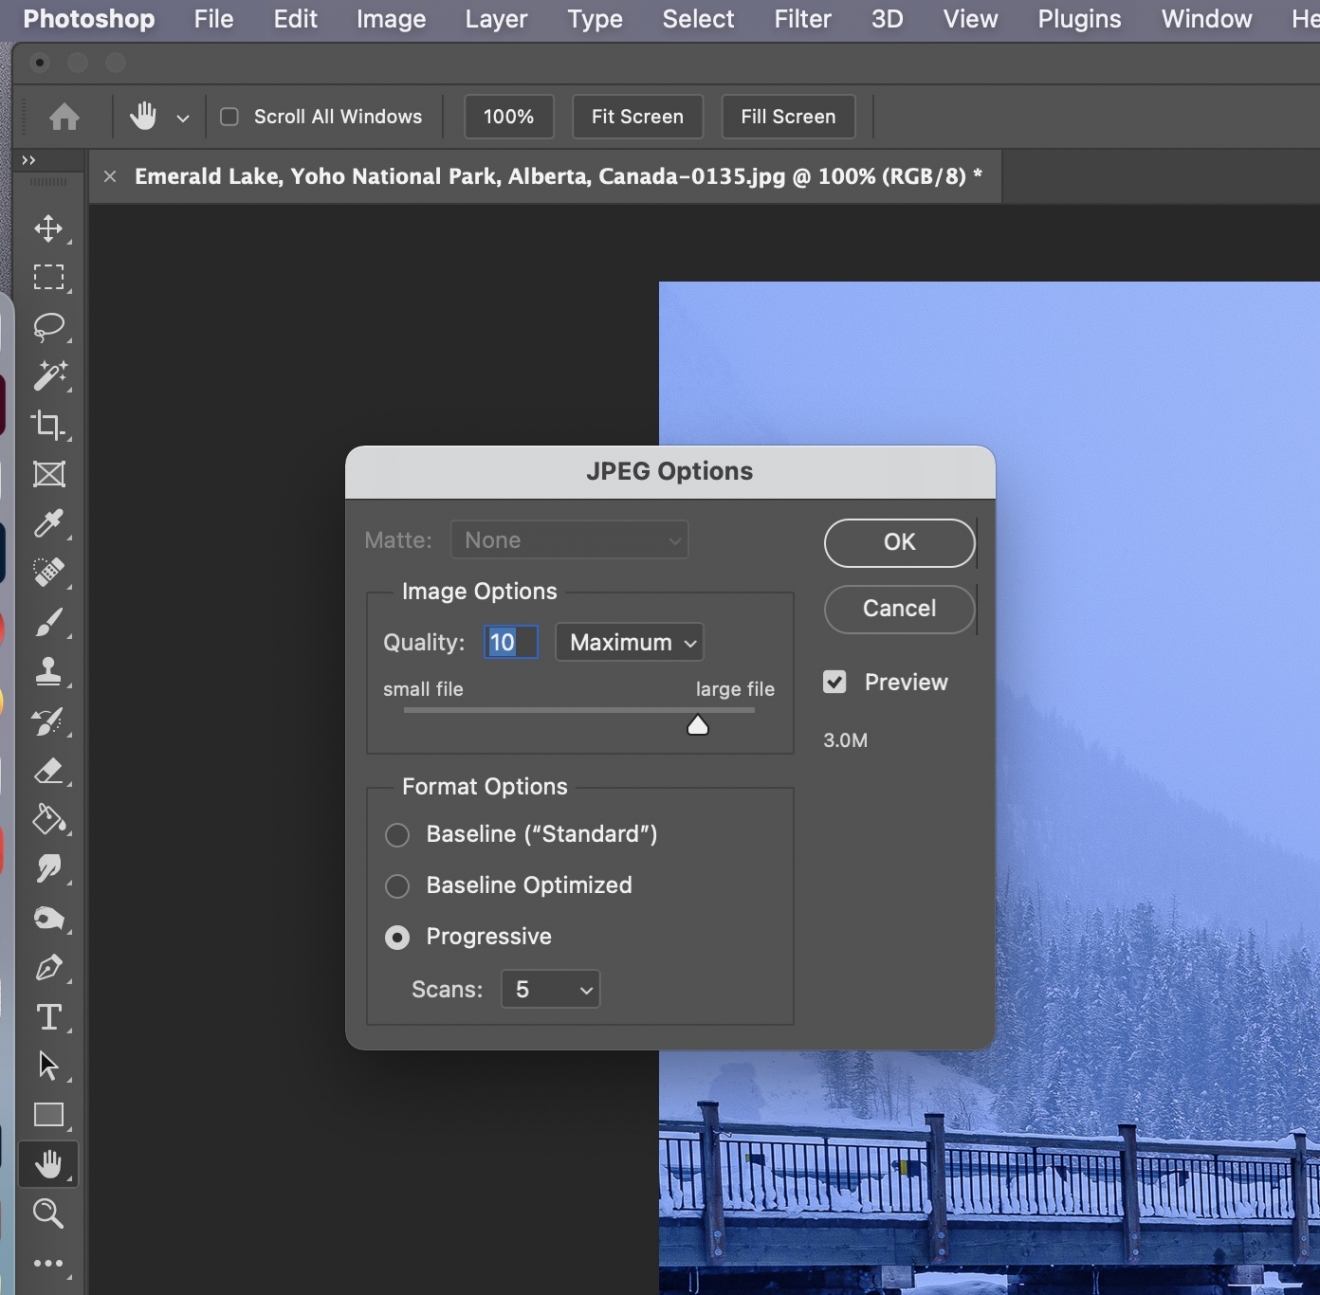Screen dimensions: 1320x1295
Task: Select the History Brush tool
Action: pyautogui.click(x=48, y=720)
